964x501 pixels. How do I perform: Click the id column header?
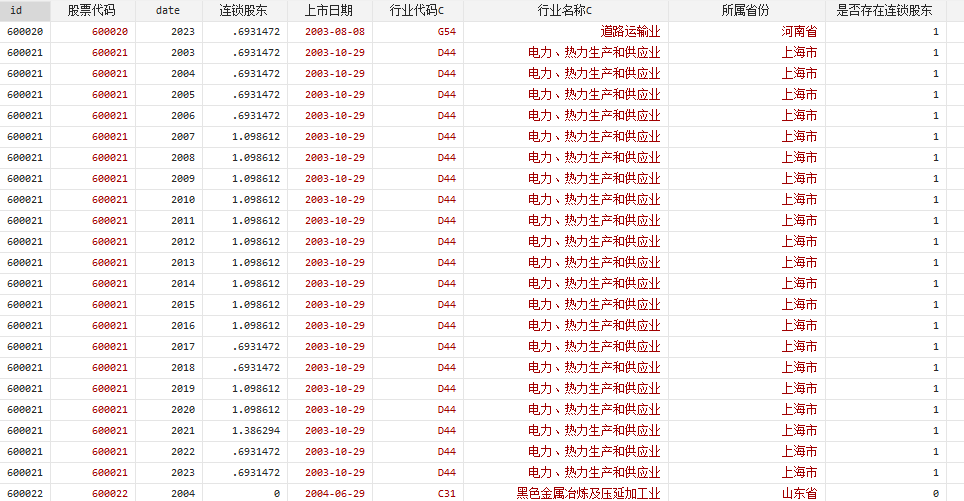(16, 10)
